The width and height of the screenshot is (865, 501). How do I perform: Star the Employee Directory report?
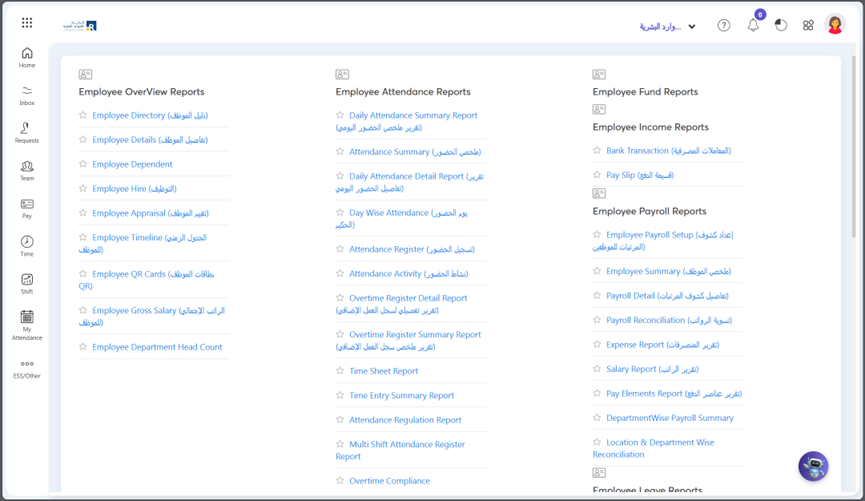[83, 115]
